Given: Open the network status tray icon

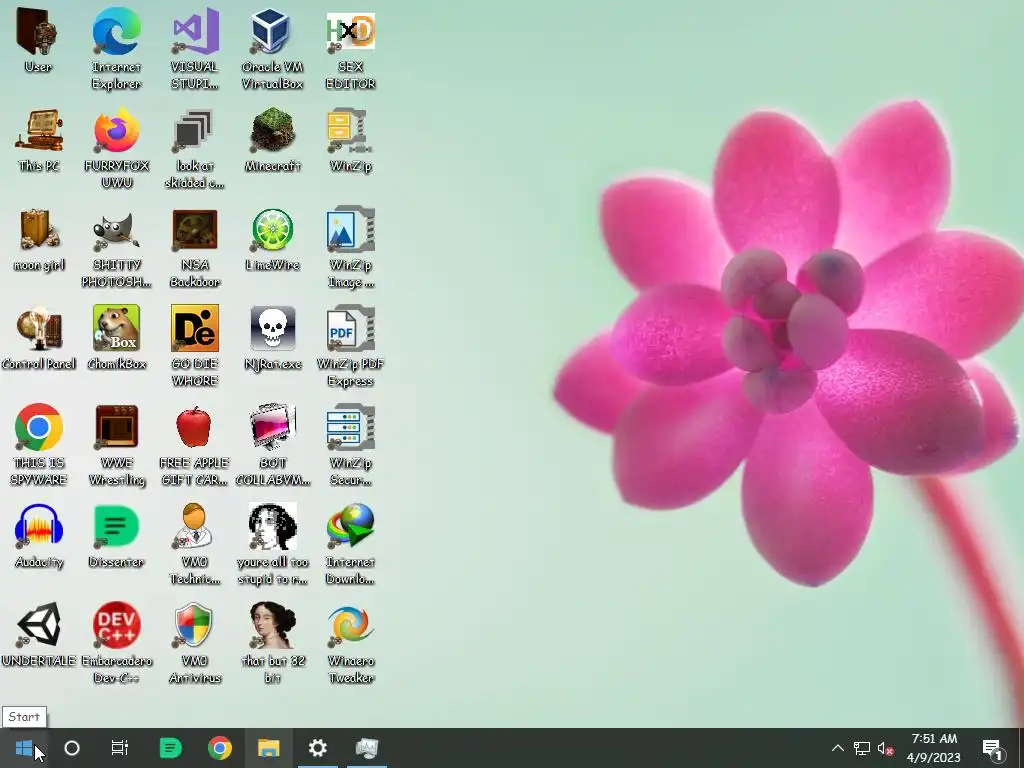Looking at the screenshot, I should [x=862, y=748].
